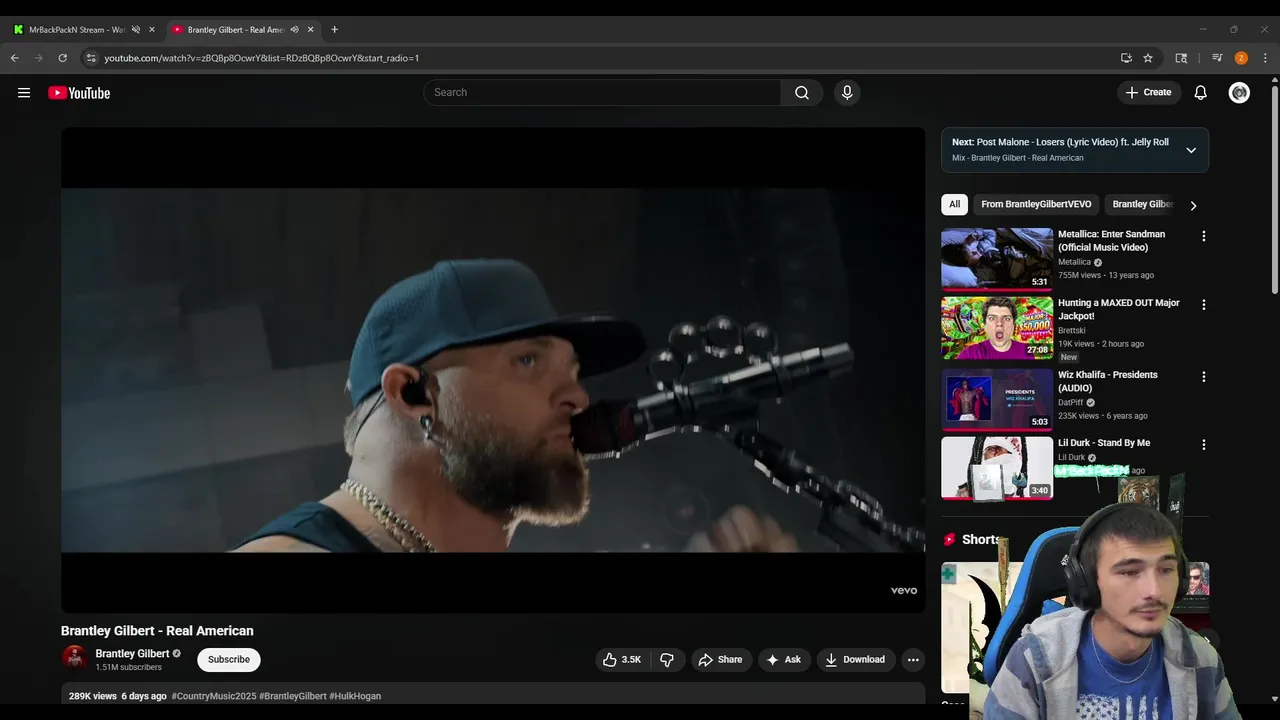Open Hunting a MAXED OUT Major Jackpot thumbnail
The width and height of the screenshot is (1280, 720).
(997, 328)
